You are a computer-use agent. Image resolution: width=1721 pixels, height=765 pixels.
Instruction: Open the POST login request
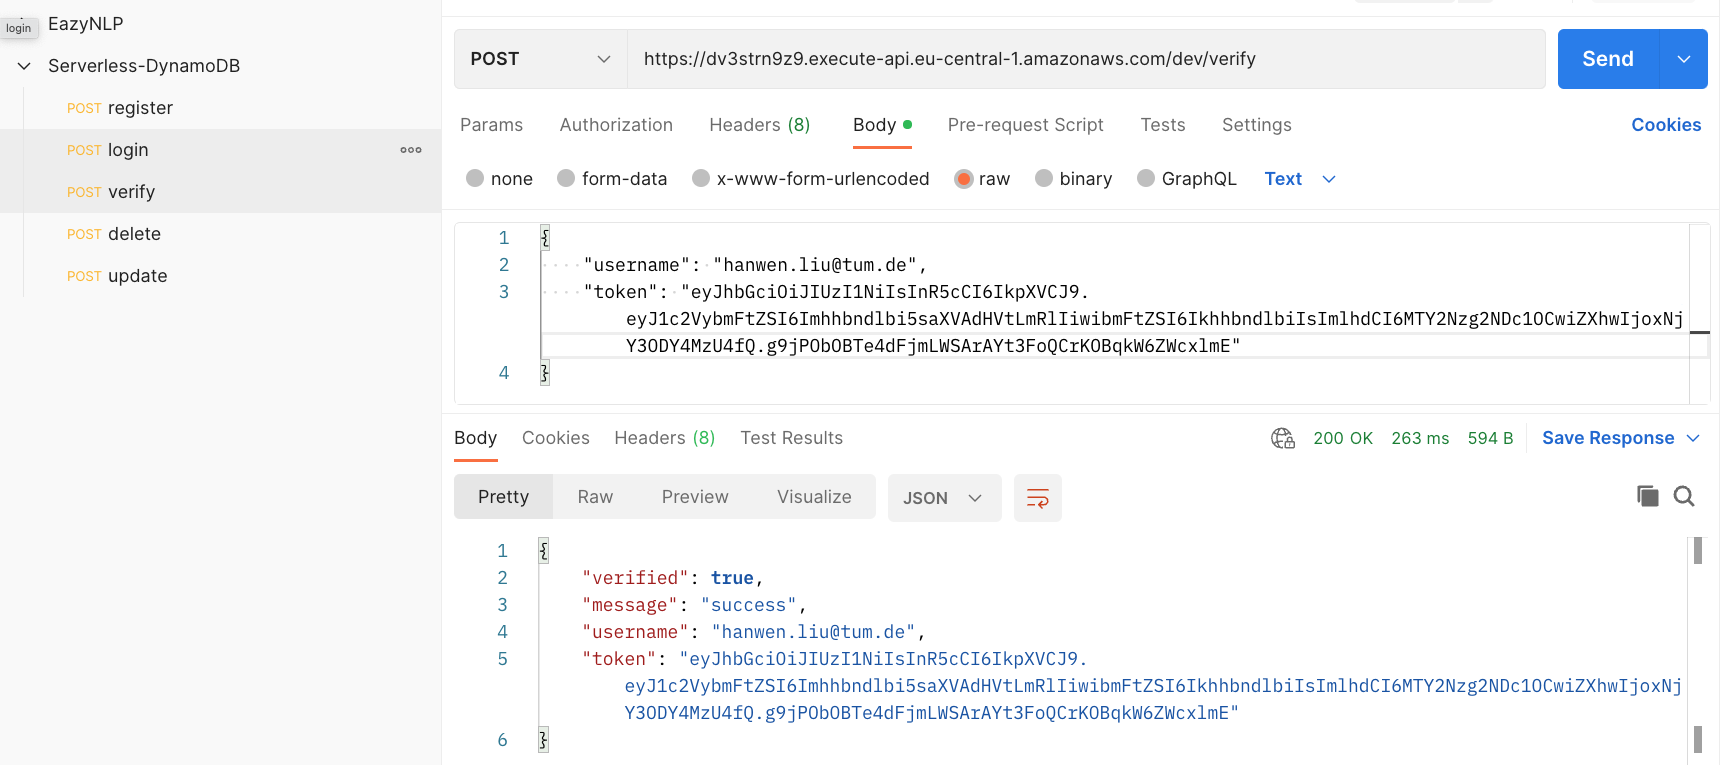point(220,150)
